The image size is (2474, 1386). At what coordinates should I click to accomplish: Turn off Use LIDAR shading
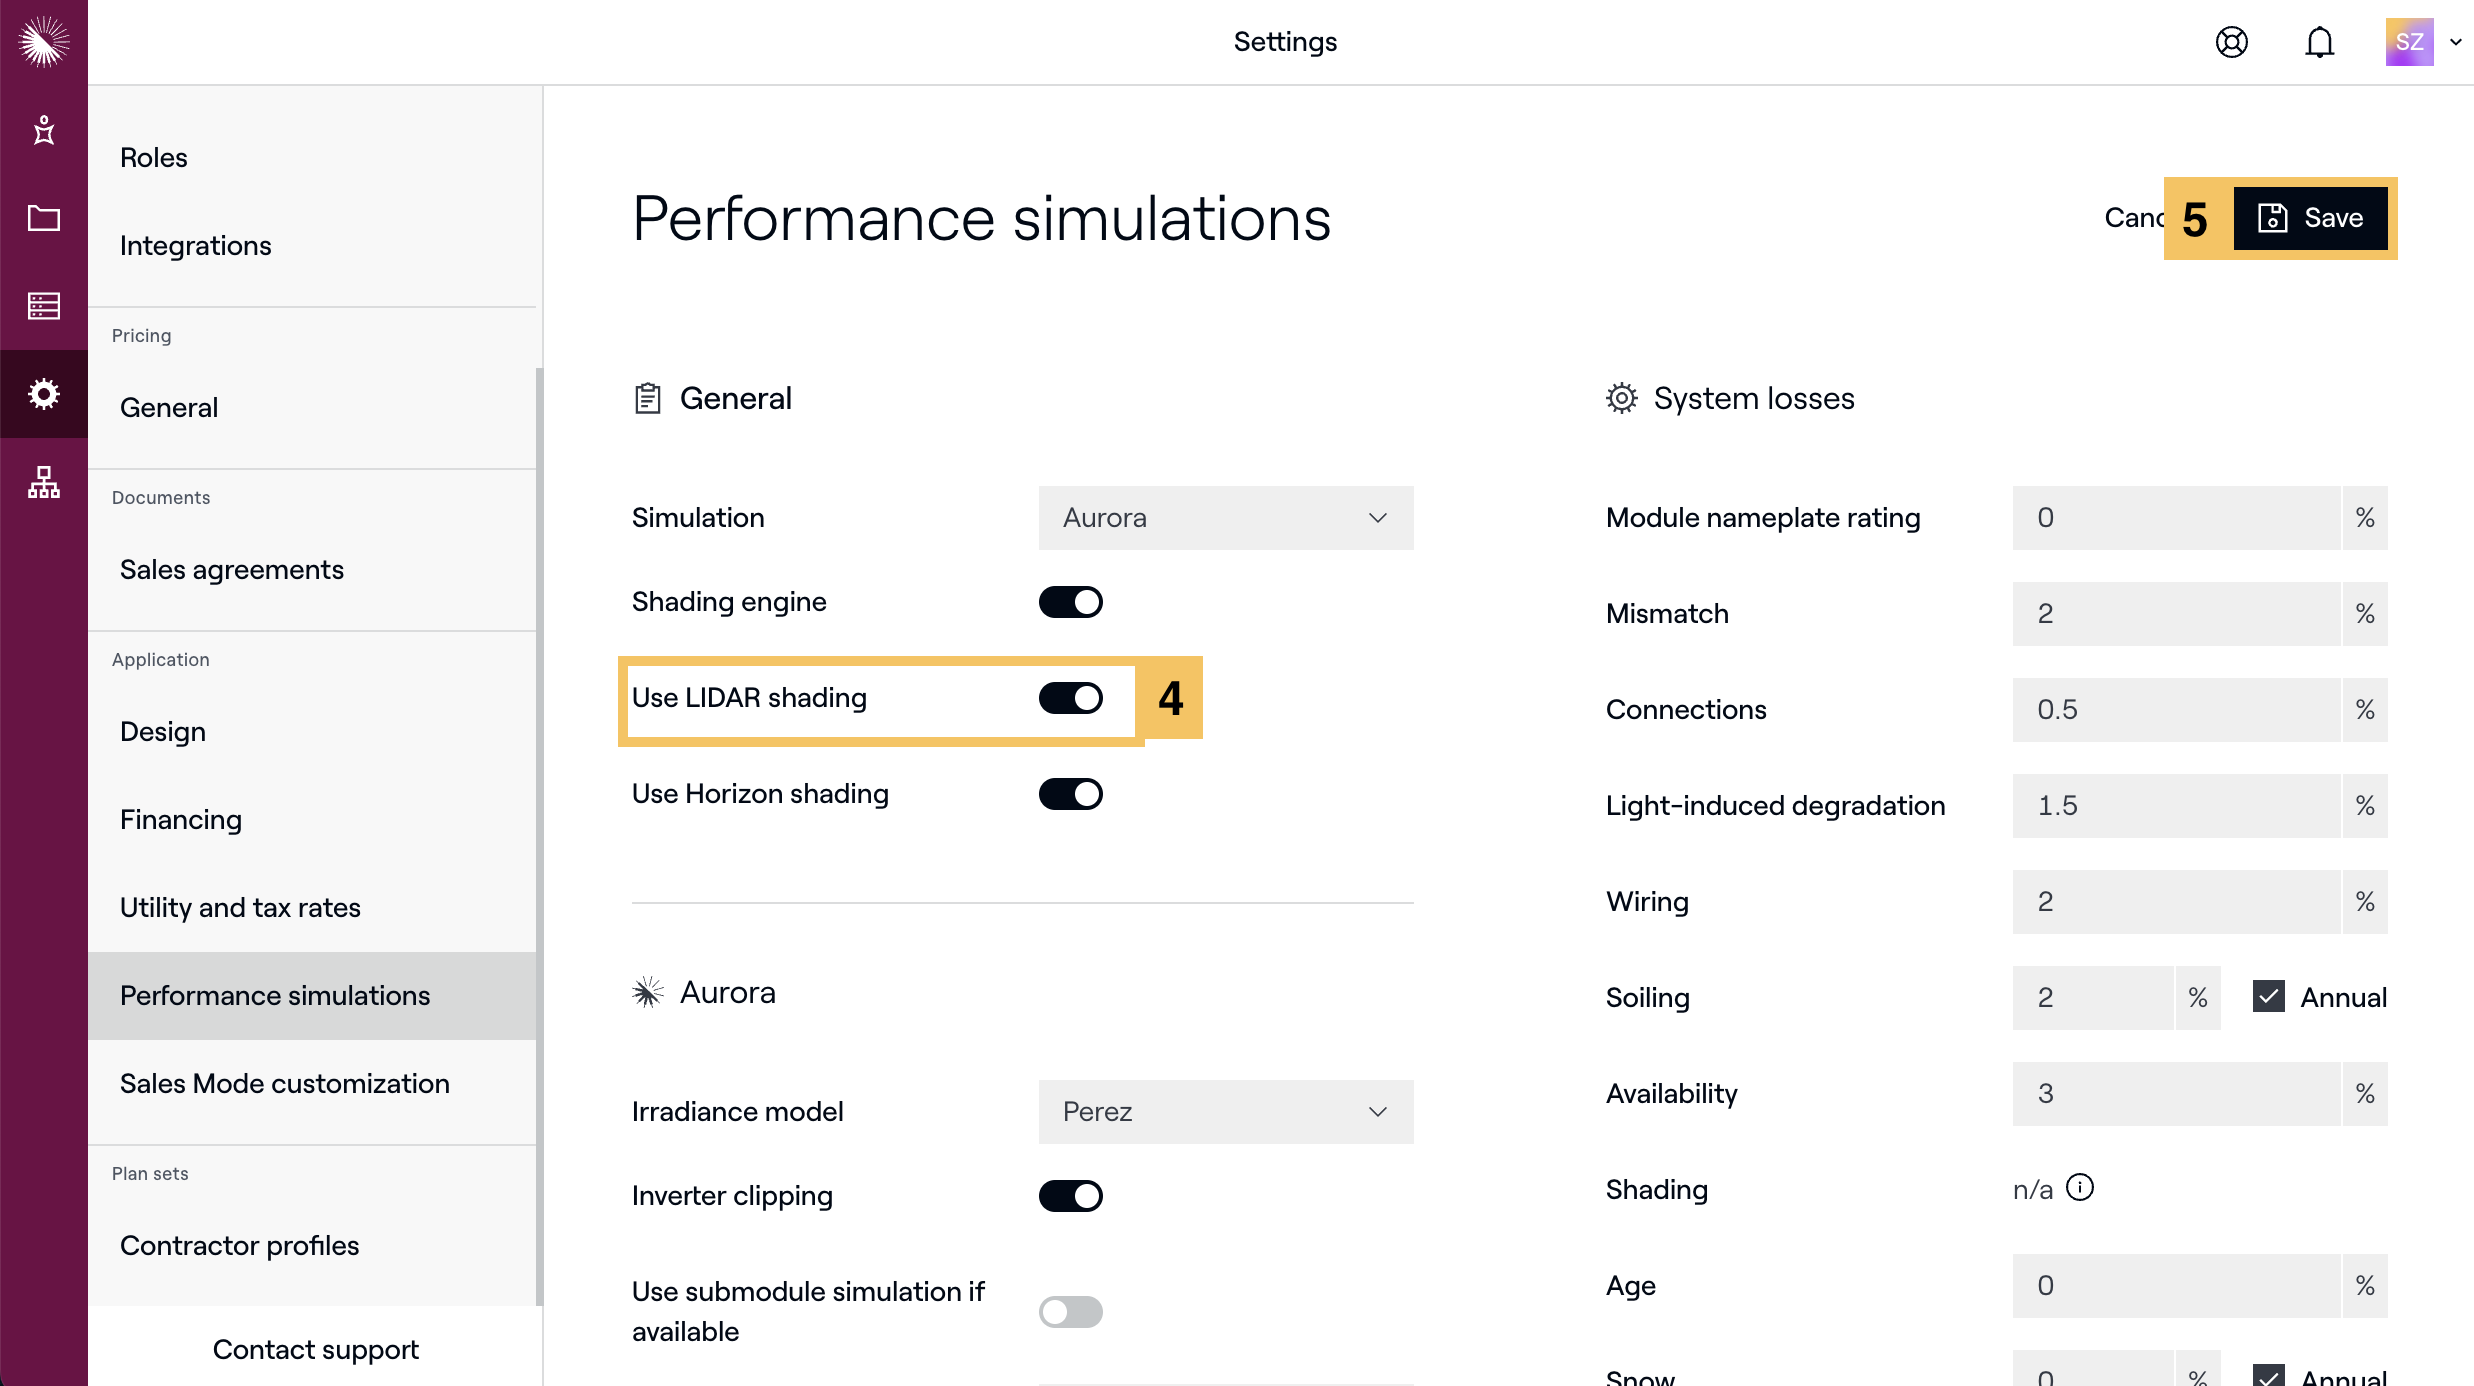pyautogui.click(x=1070, y=698)
